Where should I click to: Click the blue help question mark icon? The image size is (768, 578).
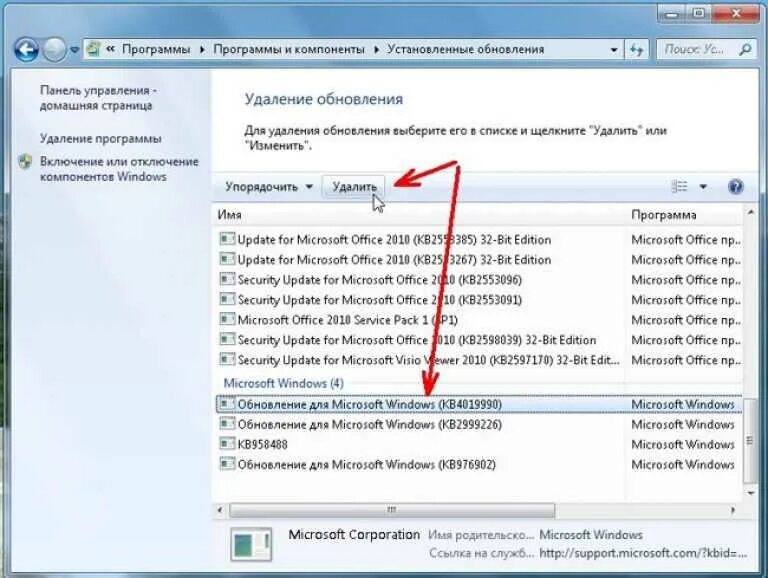click(x=736, y=187)
